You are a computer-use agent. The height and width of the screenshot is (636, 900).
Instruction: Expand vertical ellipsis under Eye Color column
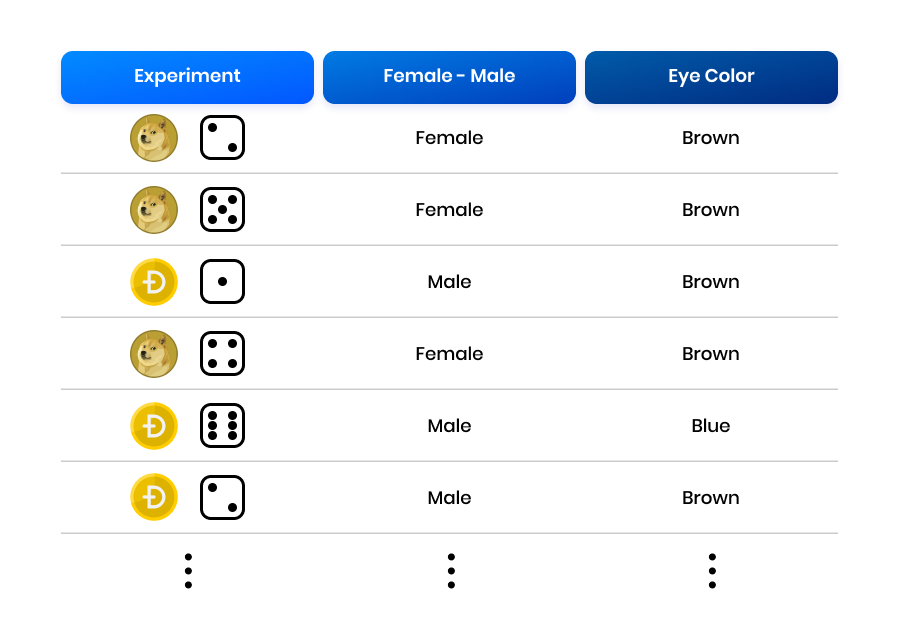pos(712,571)
